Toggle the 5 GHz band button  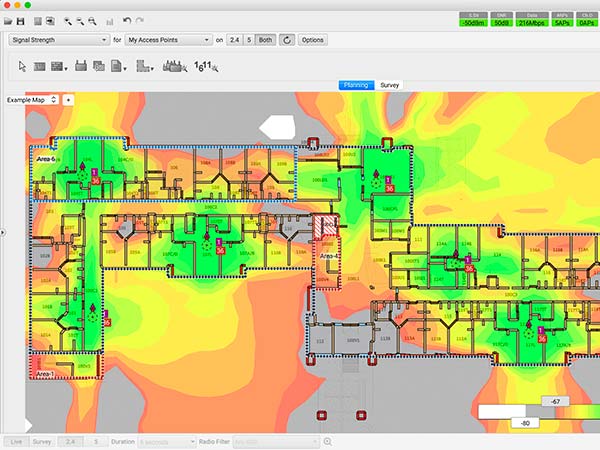point(249,40)
